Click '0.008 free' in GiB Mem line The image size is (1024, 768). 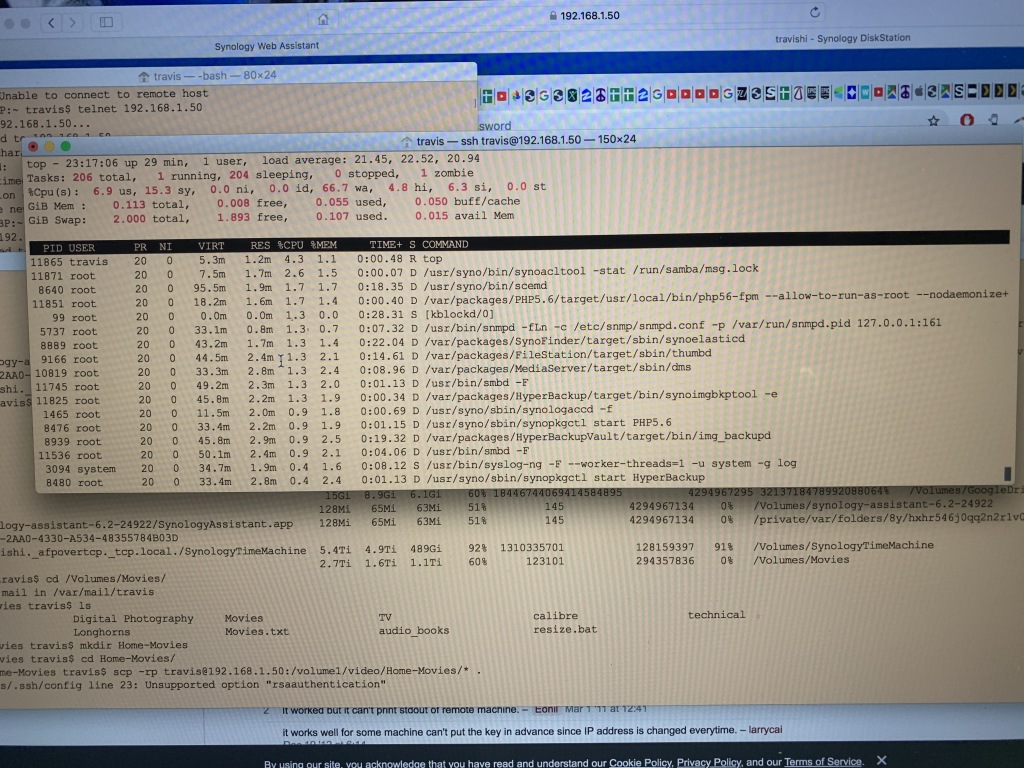tap(252, 202)
